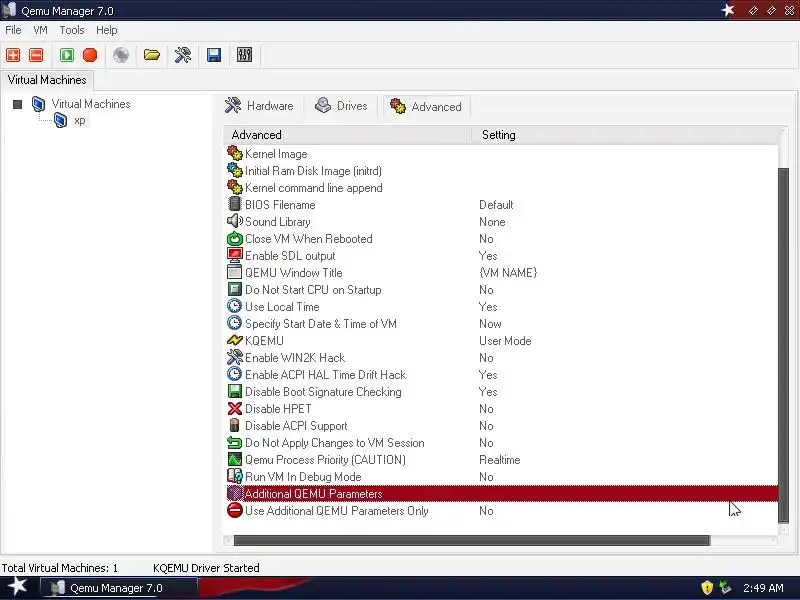The image size is (800, 600).
Task: Click the None sound library value
Action: [x=492, y=222]
